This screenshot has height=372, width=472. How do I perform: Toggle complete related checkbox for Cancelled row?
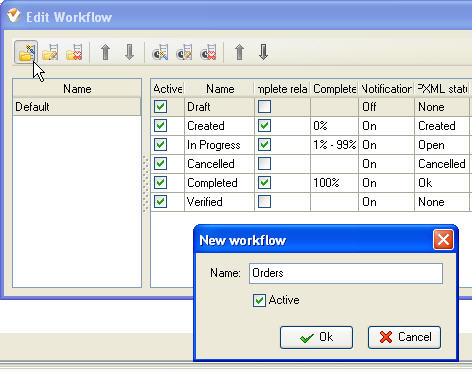pos(264,164)
